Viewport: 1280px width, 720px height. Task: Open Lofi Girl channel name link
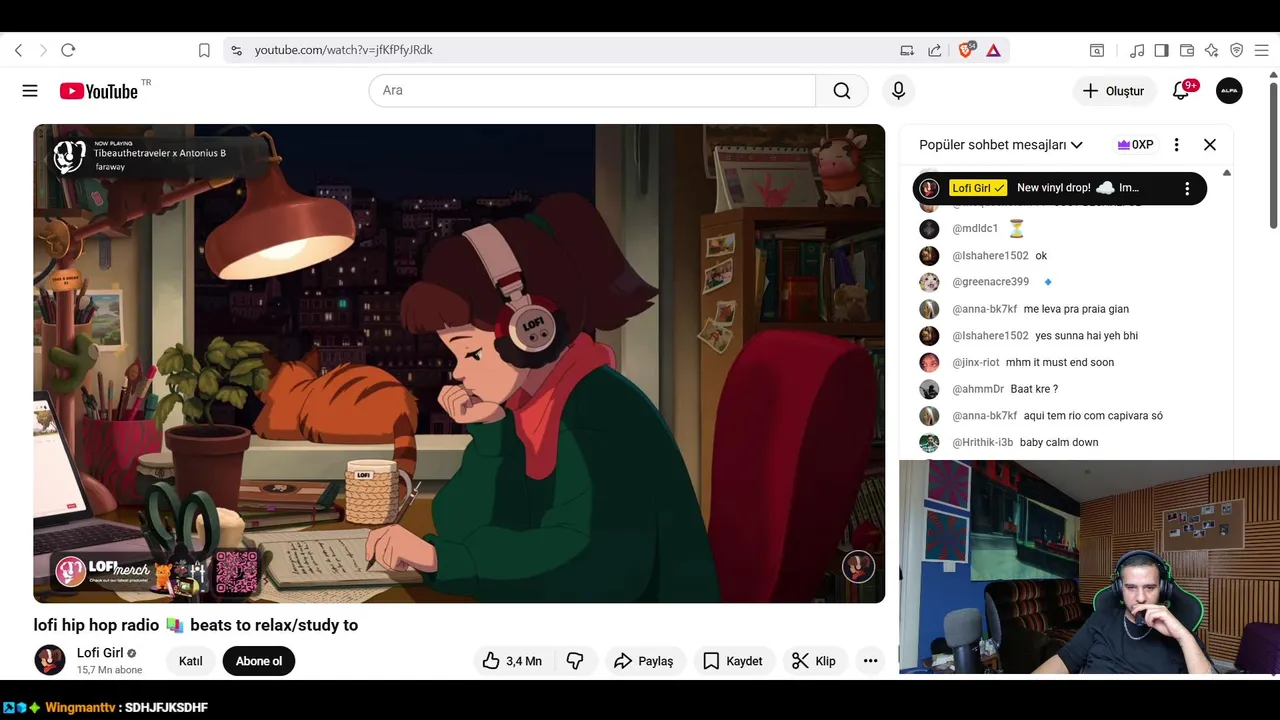point(100,653)
